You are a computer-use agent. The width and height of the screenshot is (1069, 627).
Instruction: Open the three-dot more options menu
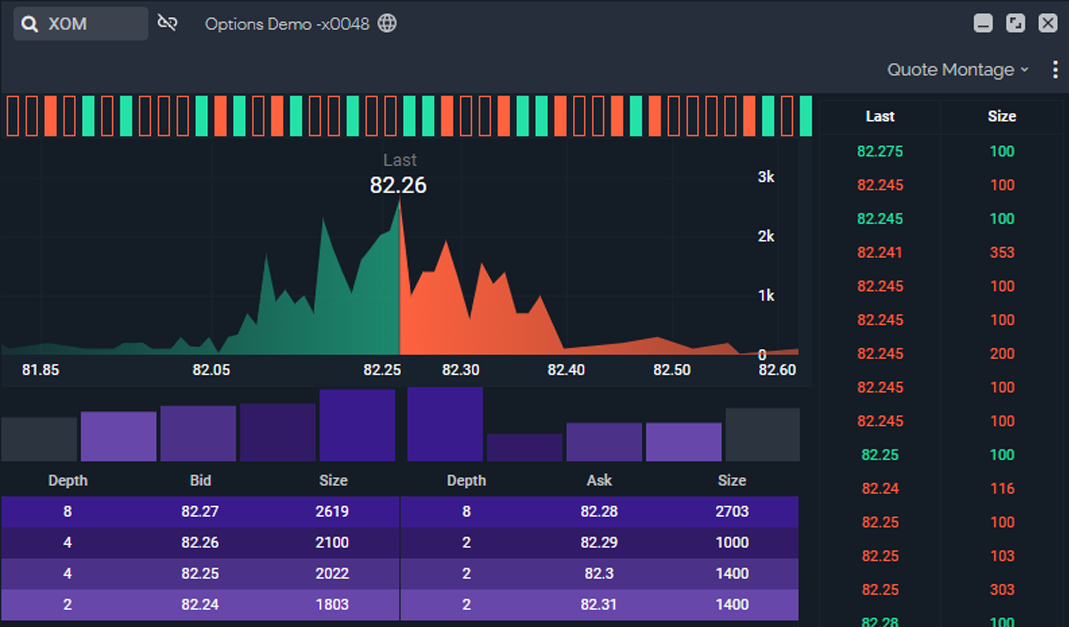[1055, 69]
